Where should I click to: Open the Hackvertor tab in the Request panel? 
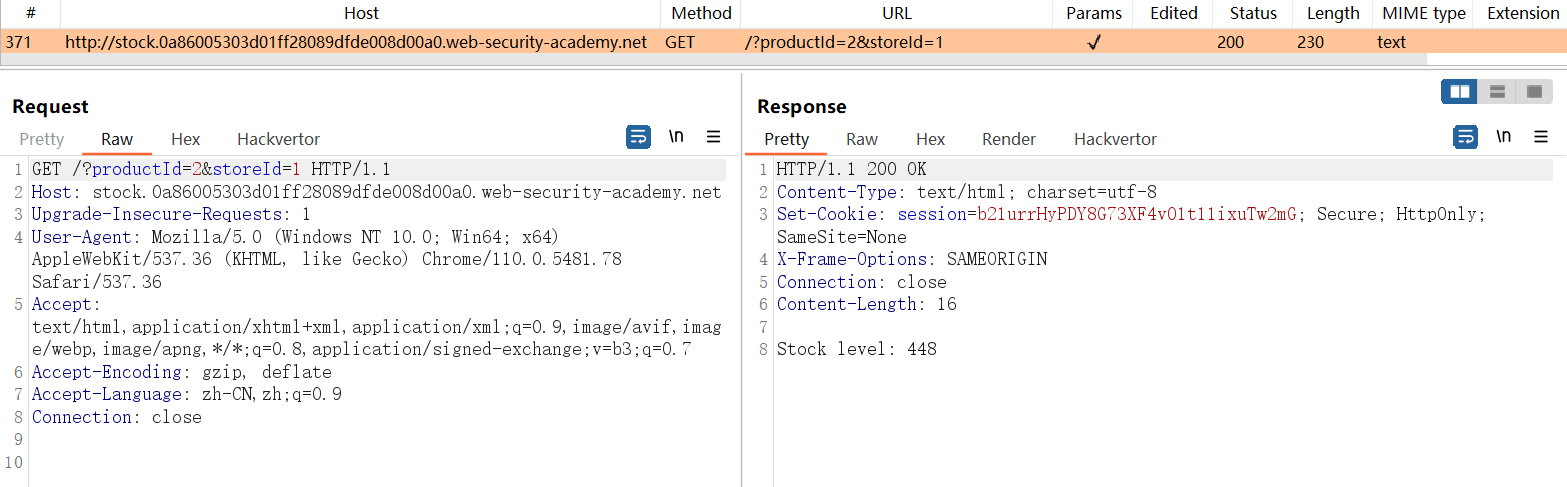[x=278, y=139]
